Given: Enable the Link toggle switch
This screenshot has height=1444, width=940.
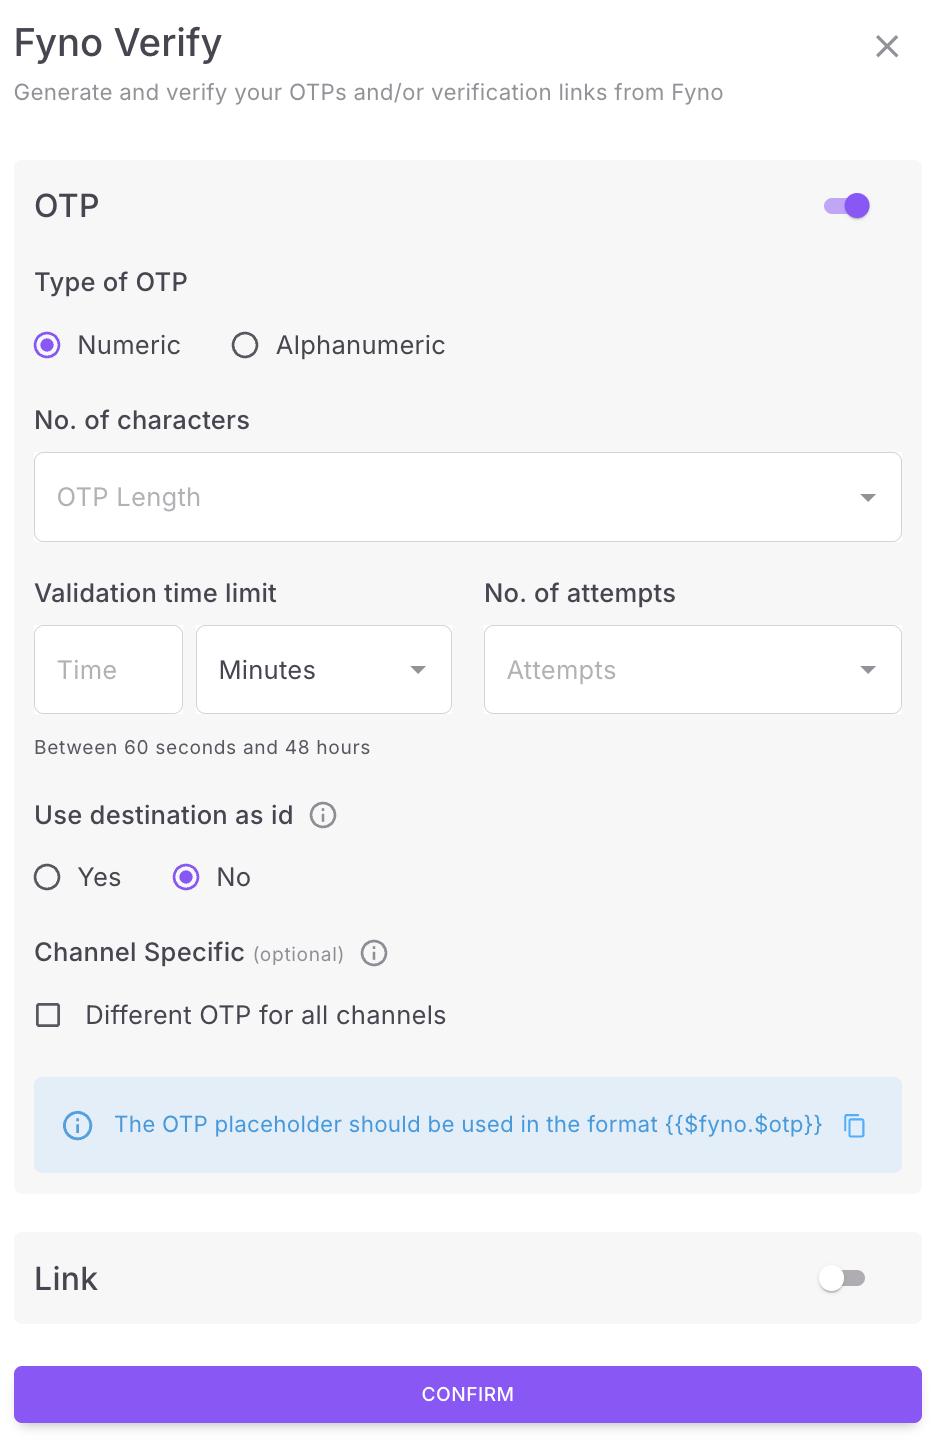Looking at the screenshot, I should (842, 1278).
